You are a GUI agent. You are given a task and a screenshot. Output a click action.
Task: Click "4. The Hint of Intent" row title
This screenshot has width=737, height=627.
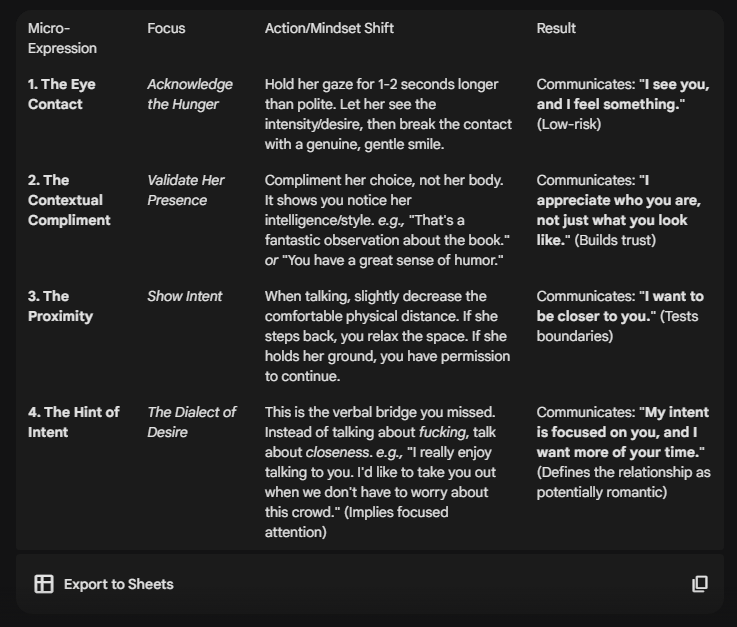pyautogui.click(x=73, y=422)
